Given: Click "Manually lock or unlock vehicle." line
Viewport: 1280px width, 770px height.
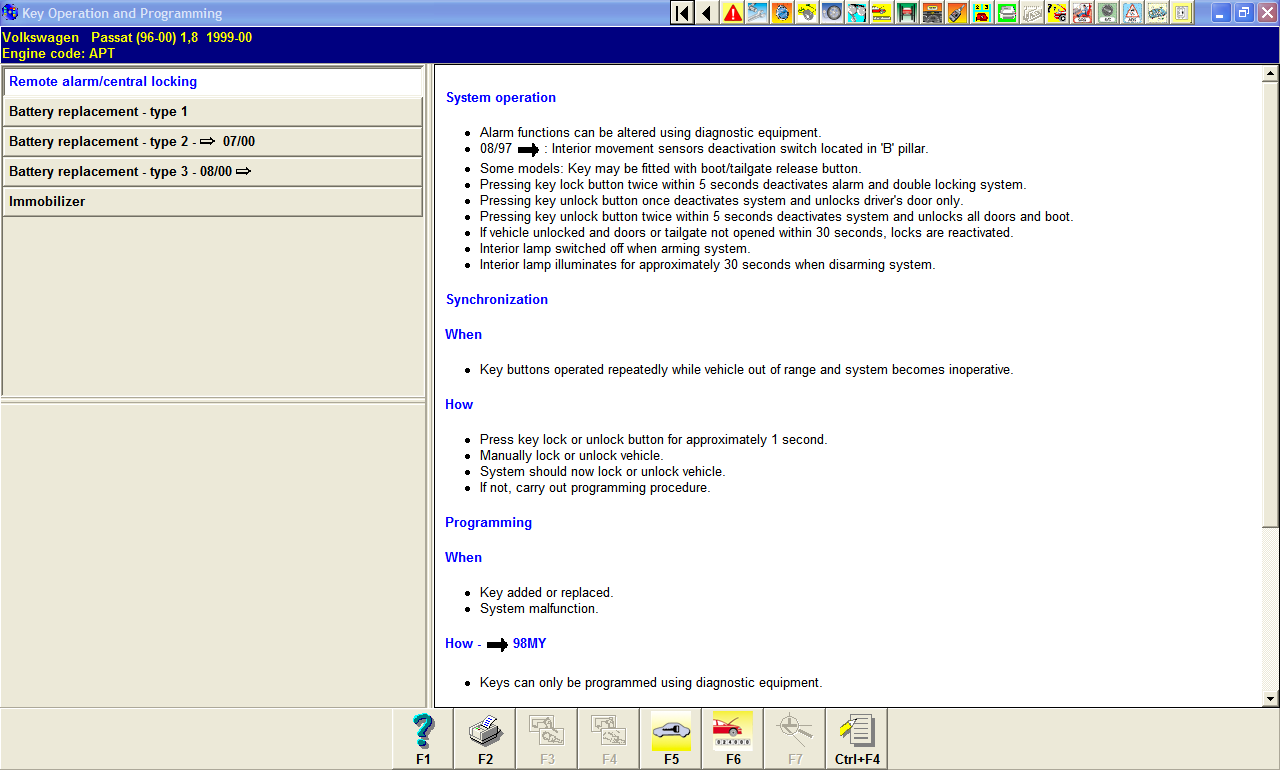Looking at the screenshot, I should (571, 456).
